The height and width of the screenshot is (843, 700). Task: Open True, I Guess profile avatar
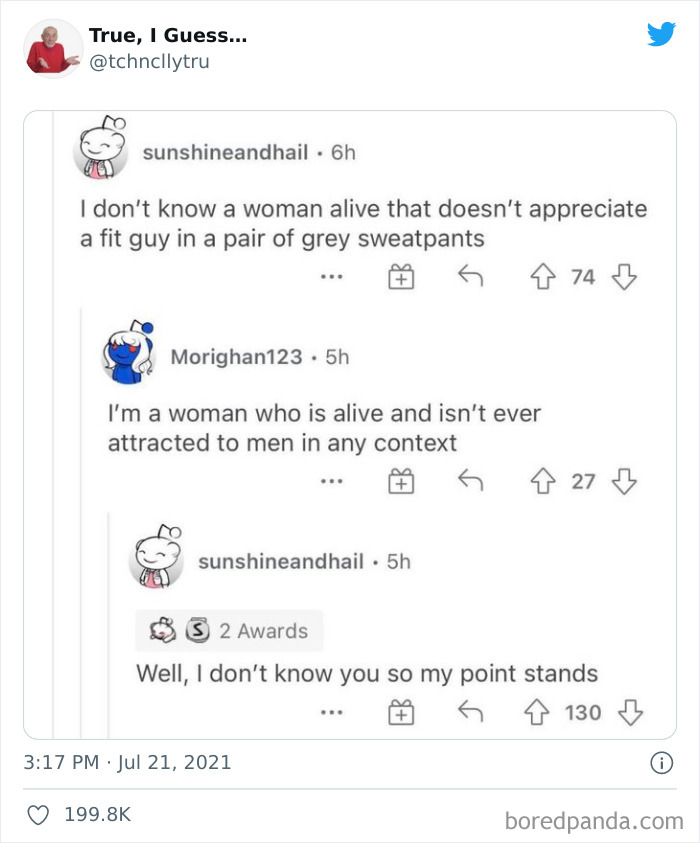(52, 48)
